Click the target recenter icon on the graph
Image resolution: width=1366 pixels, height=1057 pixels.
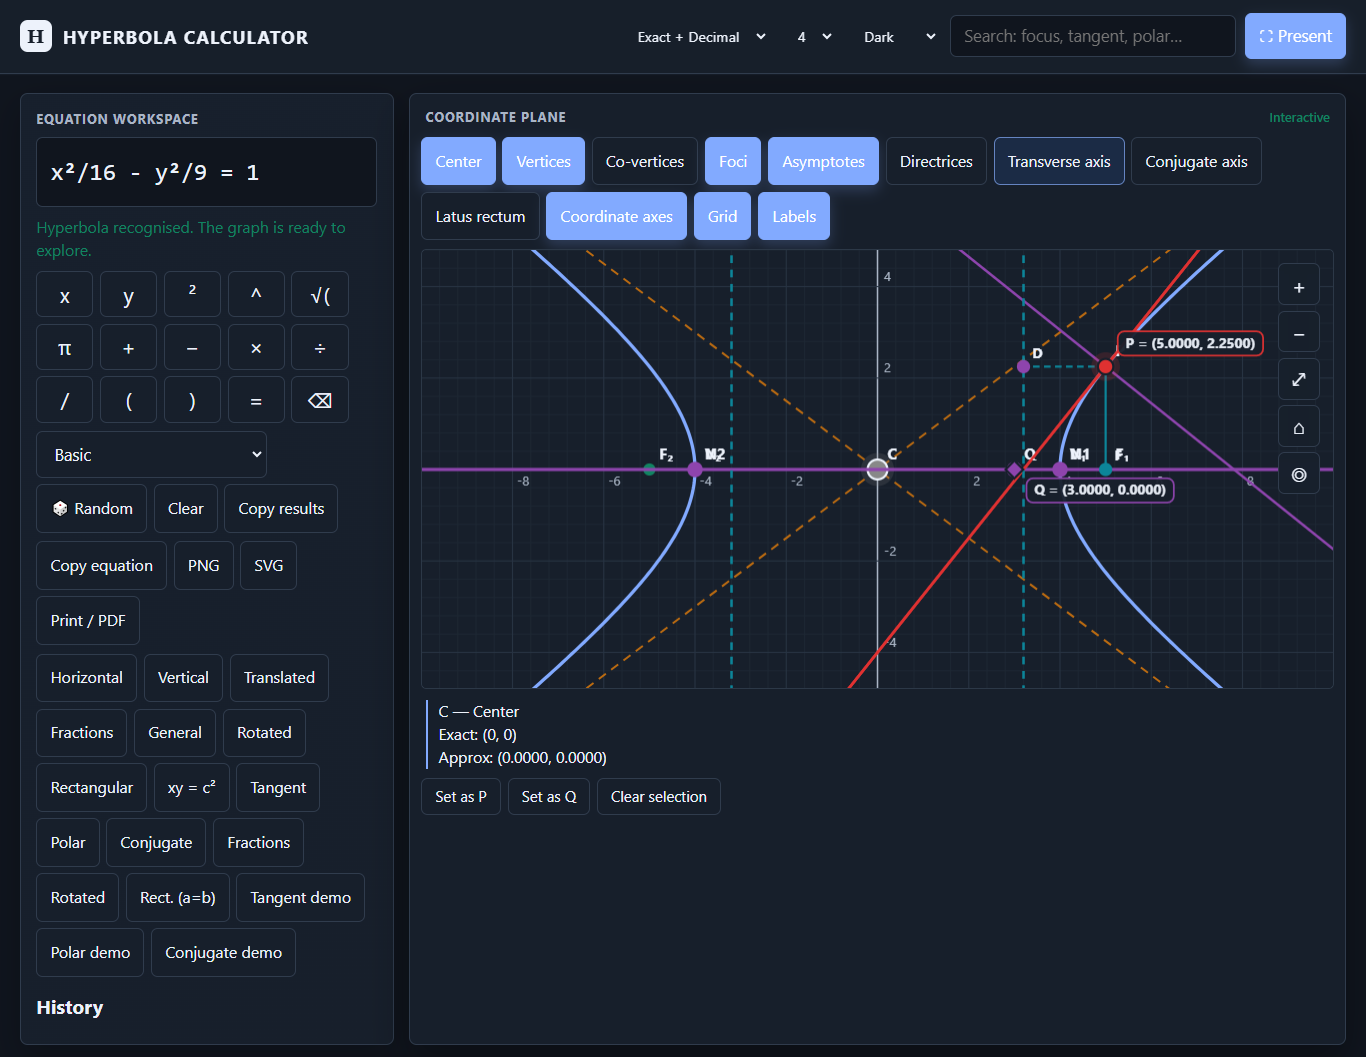coord(1299,474)
